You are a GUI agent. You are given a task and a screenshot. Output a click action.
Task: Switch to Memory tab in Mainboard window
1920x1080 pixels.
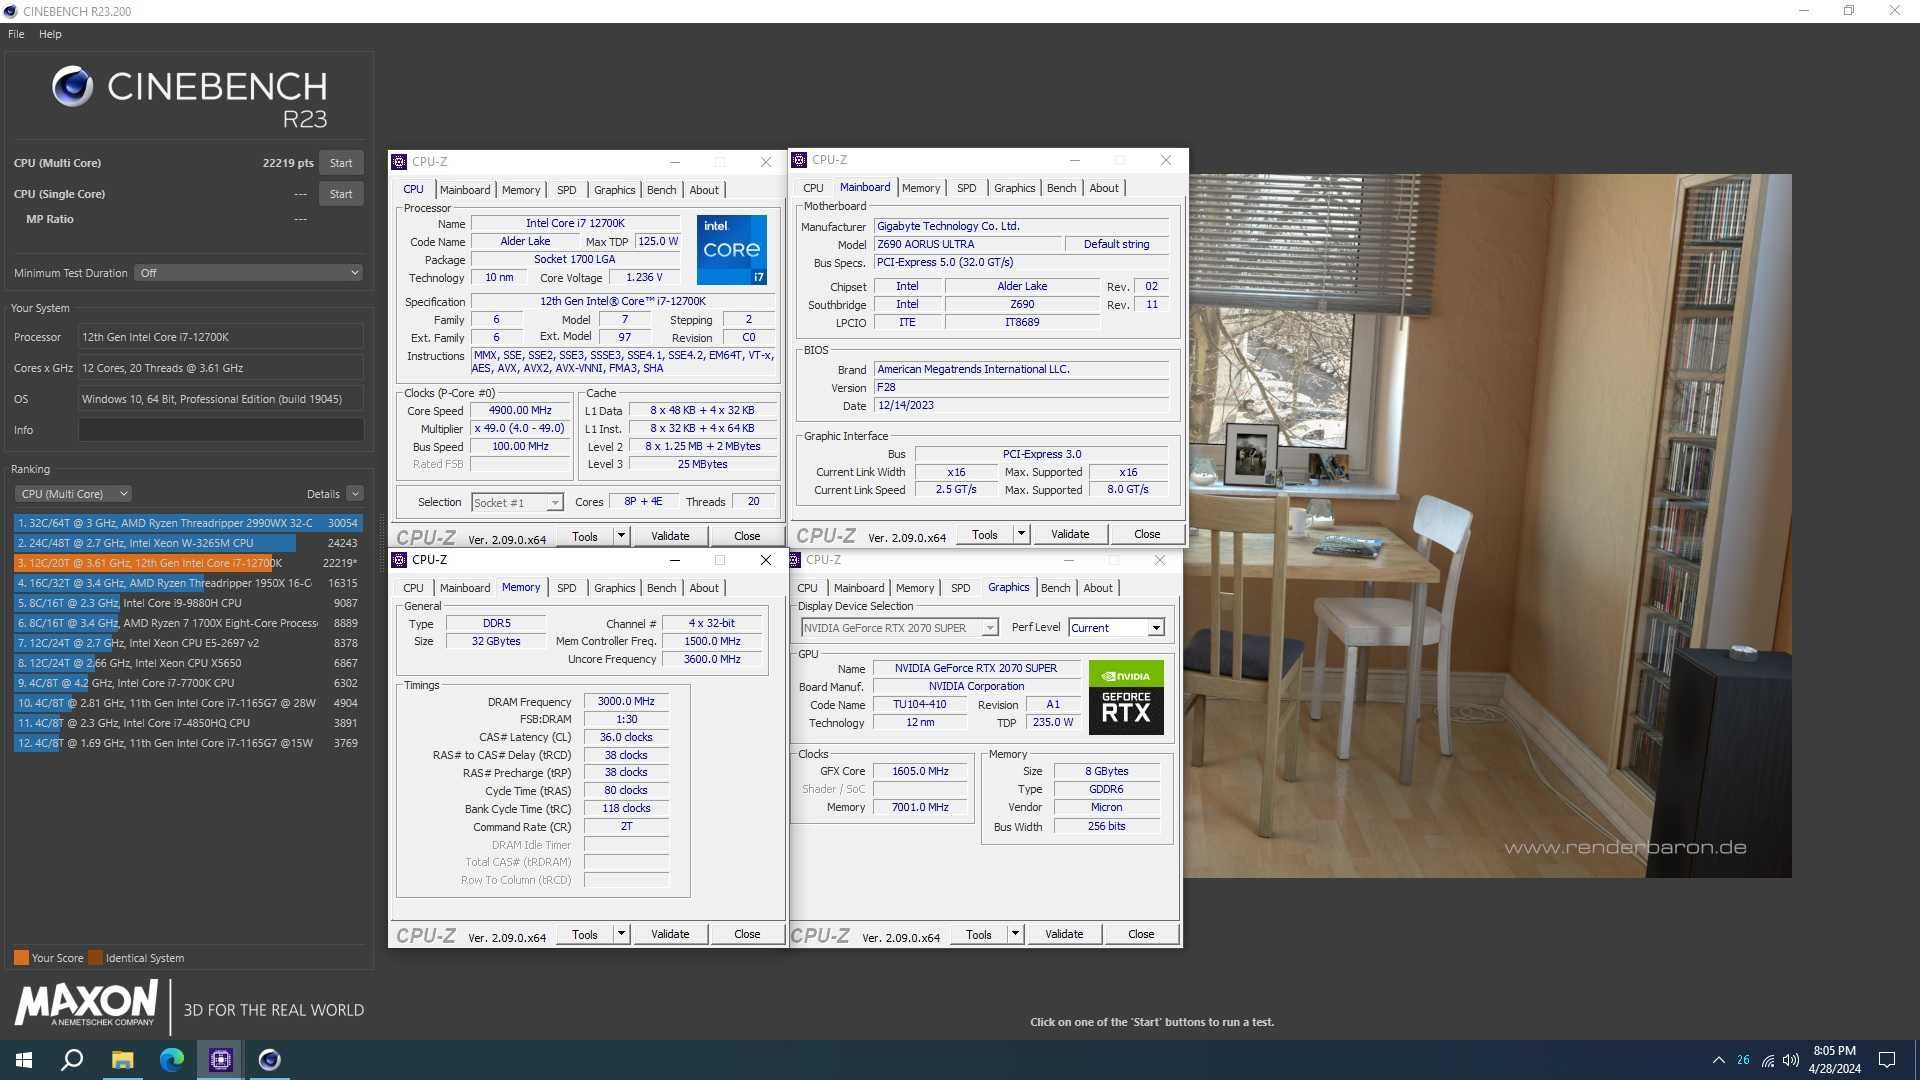(920, 188)
